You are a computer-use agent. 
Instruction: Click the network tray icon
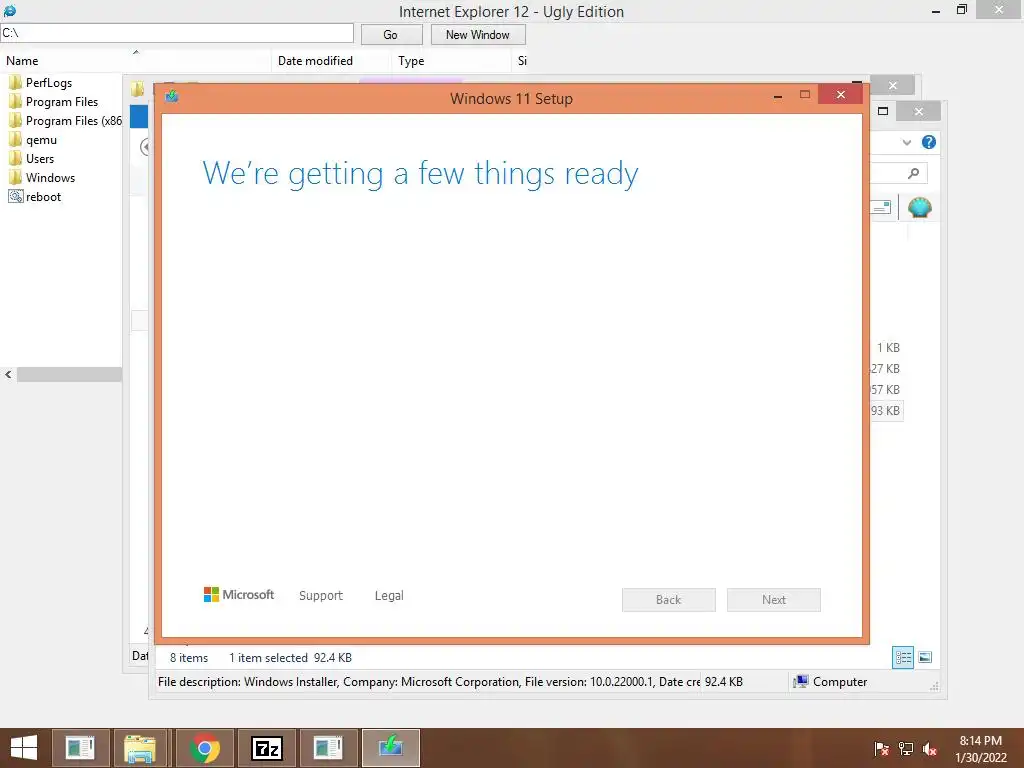[906, 749]
